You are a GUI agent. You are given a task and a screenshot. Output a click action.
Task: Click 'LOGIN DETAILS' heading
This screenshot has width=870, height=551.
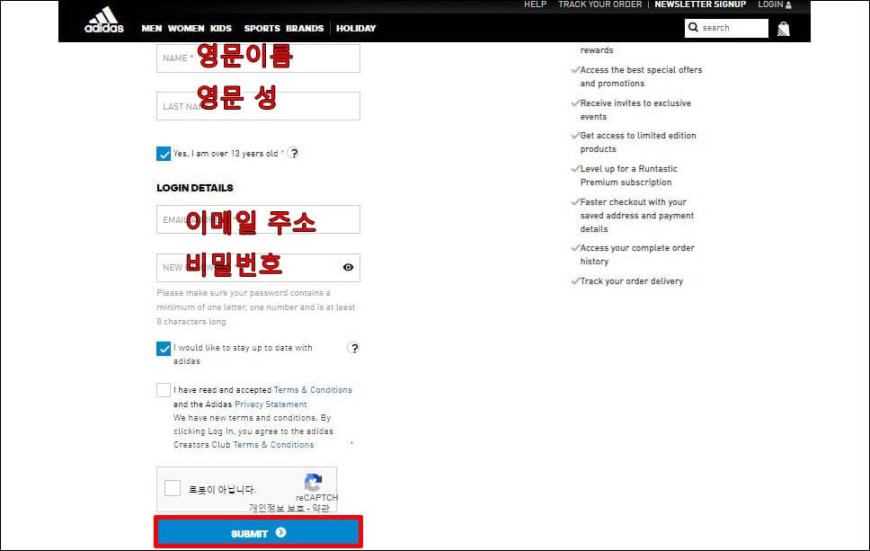(x=195, y=188)
